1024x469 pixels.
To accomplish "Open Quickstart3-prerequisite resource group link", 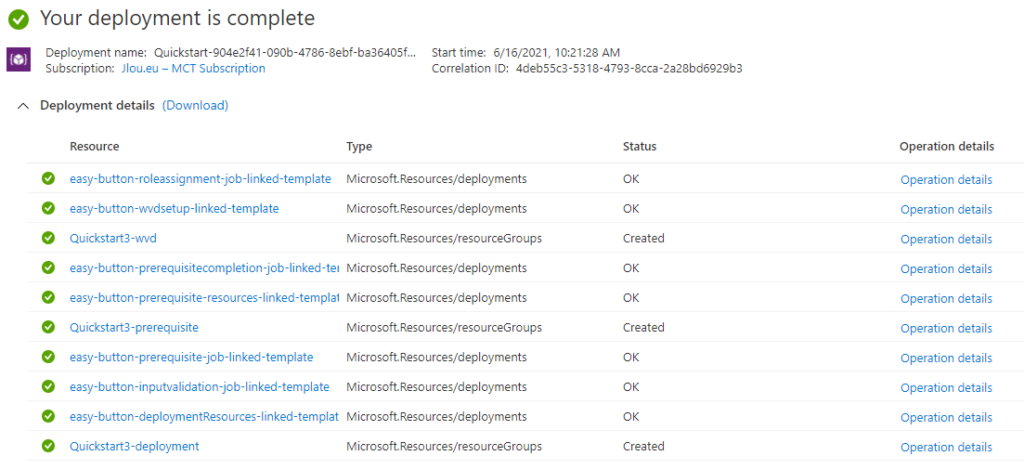I will pyautogui.click(x=134, y=327).
